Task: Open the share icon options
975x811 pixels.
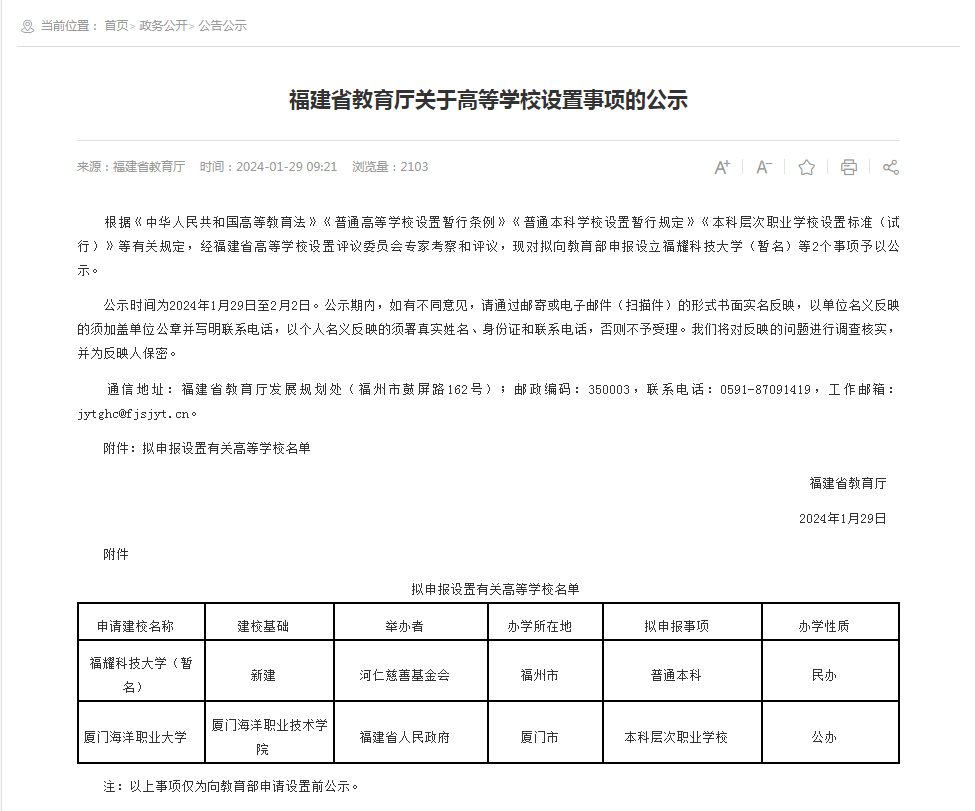Action: 891,167
